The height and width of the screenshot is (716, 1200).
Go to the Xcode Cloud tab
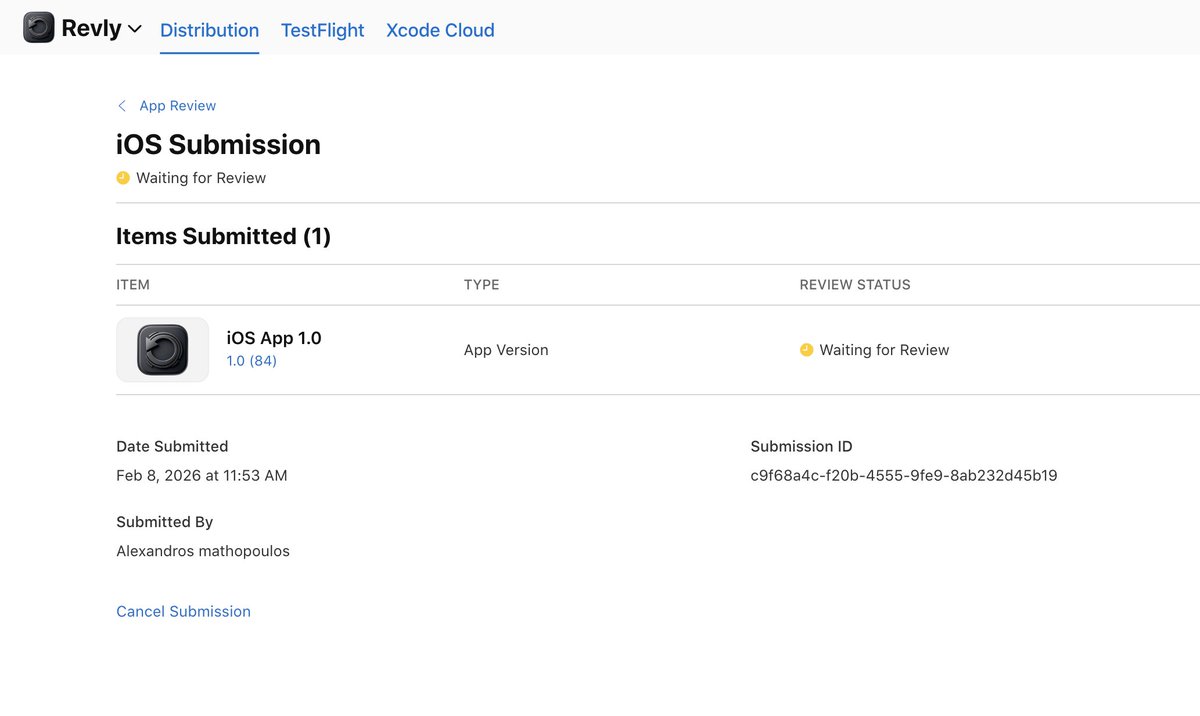point(440,30)
